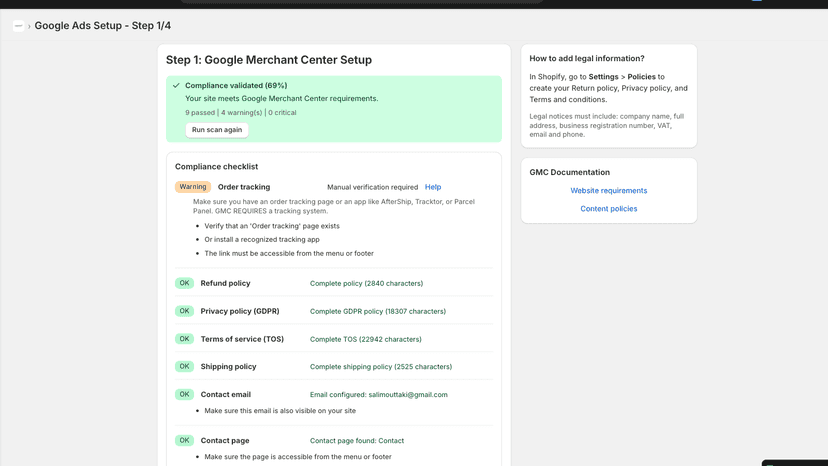Select 'Complete policy (2840 characters)' text
The width and height of the screenshot is (828, 466).
click(x=366, y=283)
